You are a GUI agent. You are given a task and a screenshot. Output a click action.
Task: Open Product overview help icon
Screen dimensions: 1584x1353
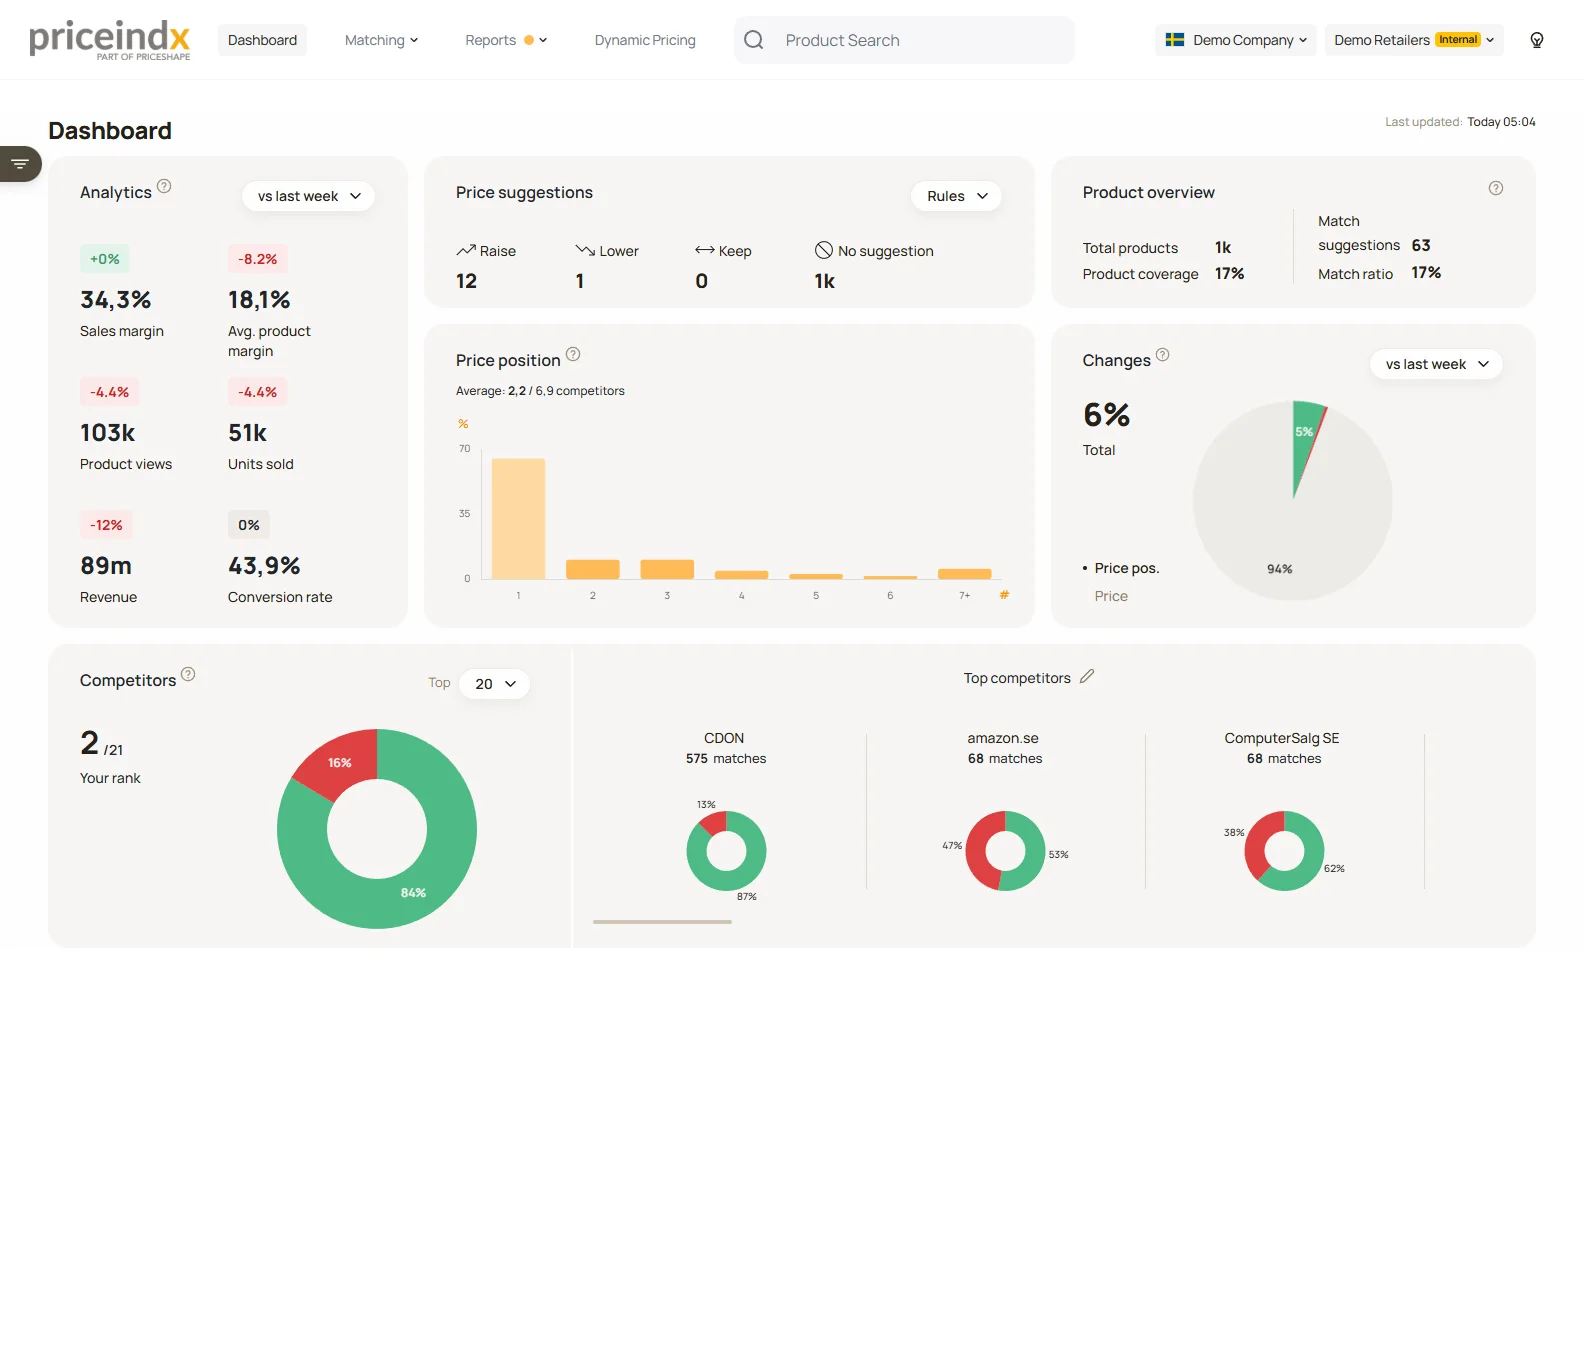pyautogui.click(x=1496, y=188)
